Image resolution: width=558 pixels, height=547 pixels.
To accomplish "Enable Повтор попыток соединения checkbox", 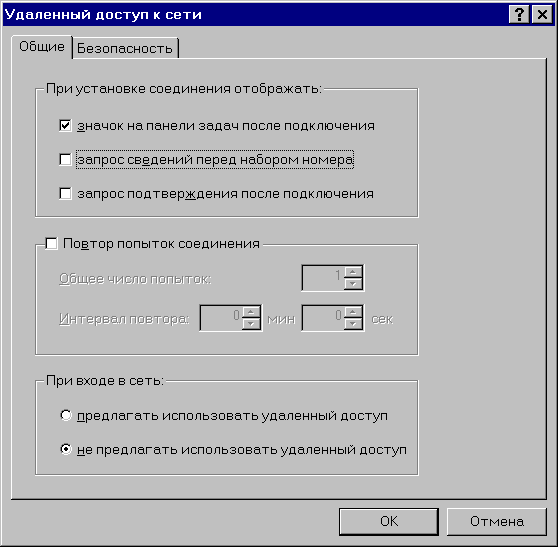I will [x=51, y=244].
